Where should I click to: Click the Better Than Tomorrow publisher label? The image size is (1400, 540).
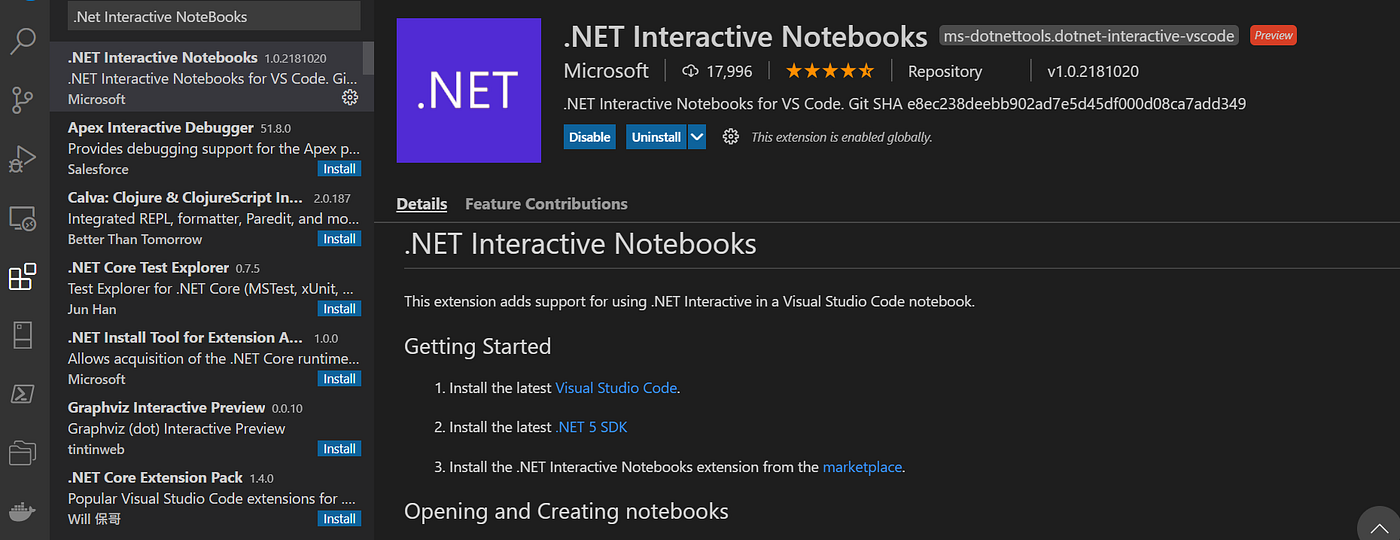pyautogui.click(x=135, y=239)
